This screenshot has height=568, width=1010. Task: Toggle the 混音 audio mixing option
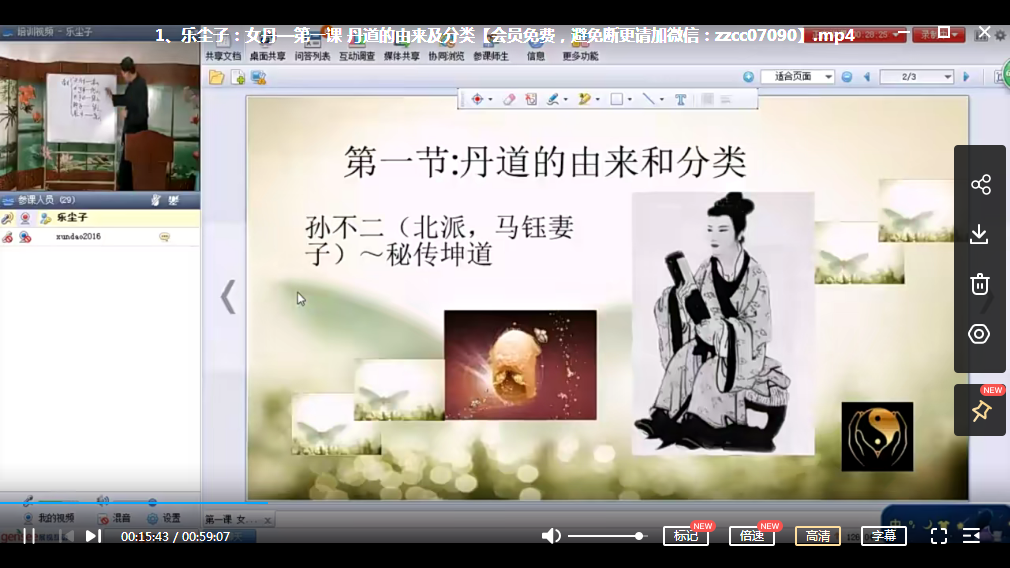point(115,518)
